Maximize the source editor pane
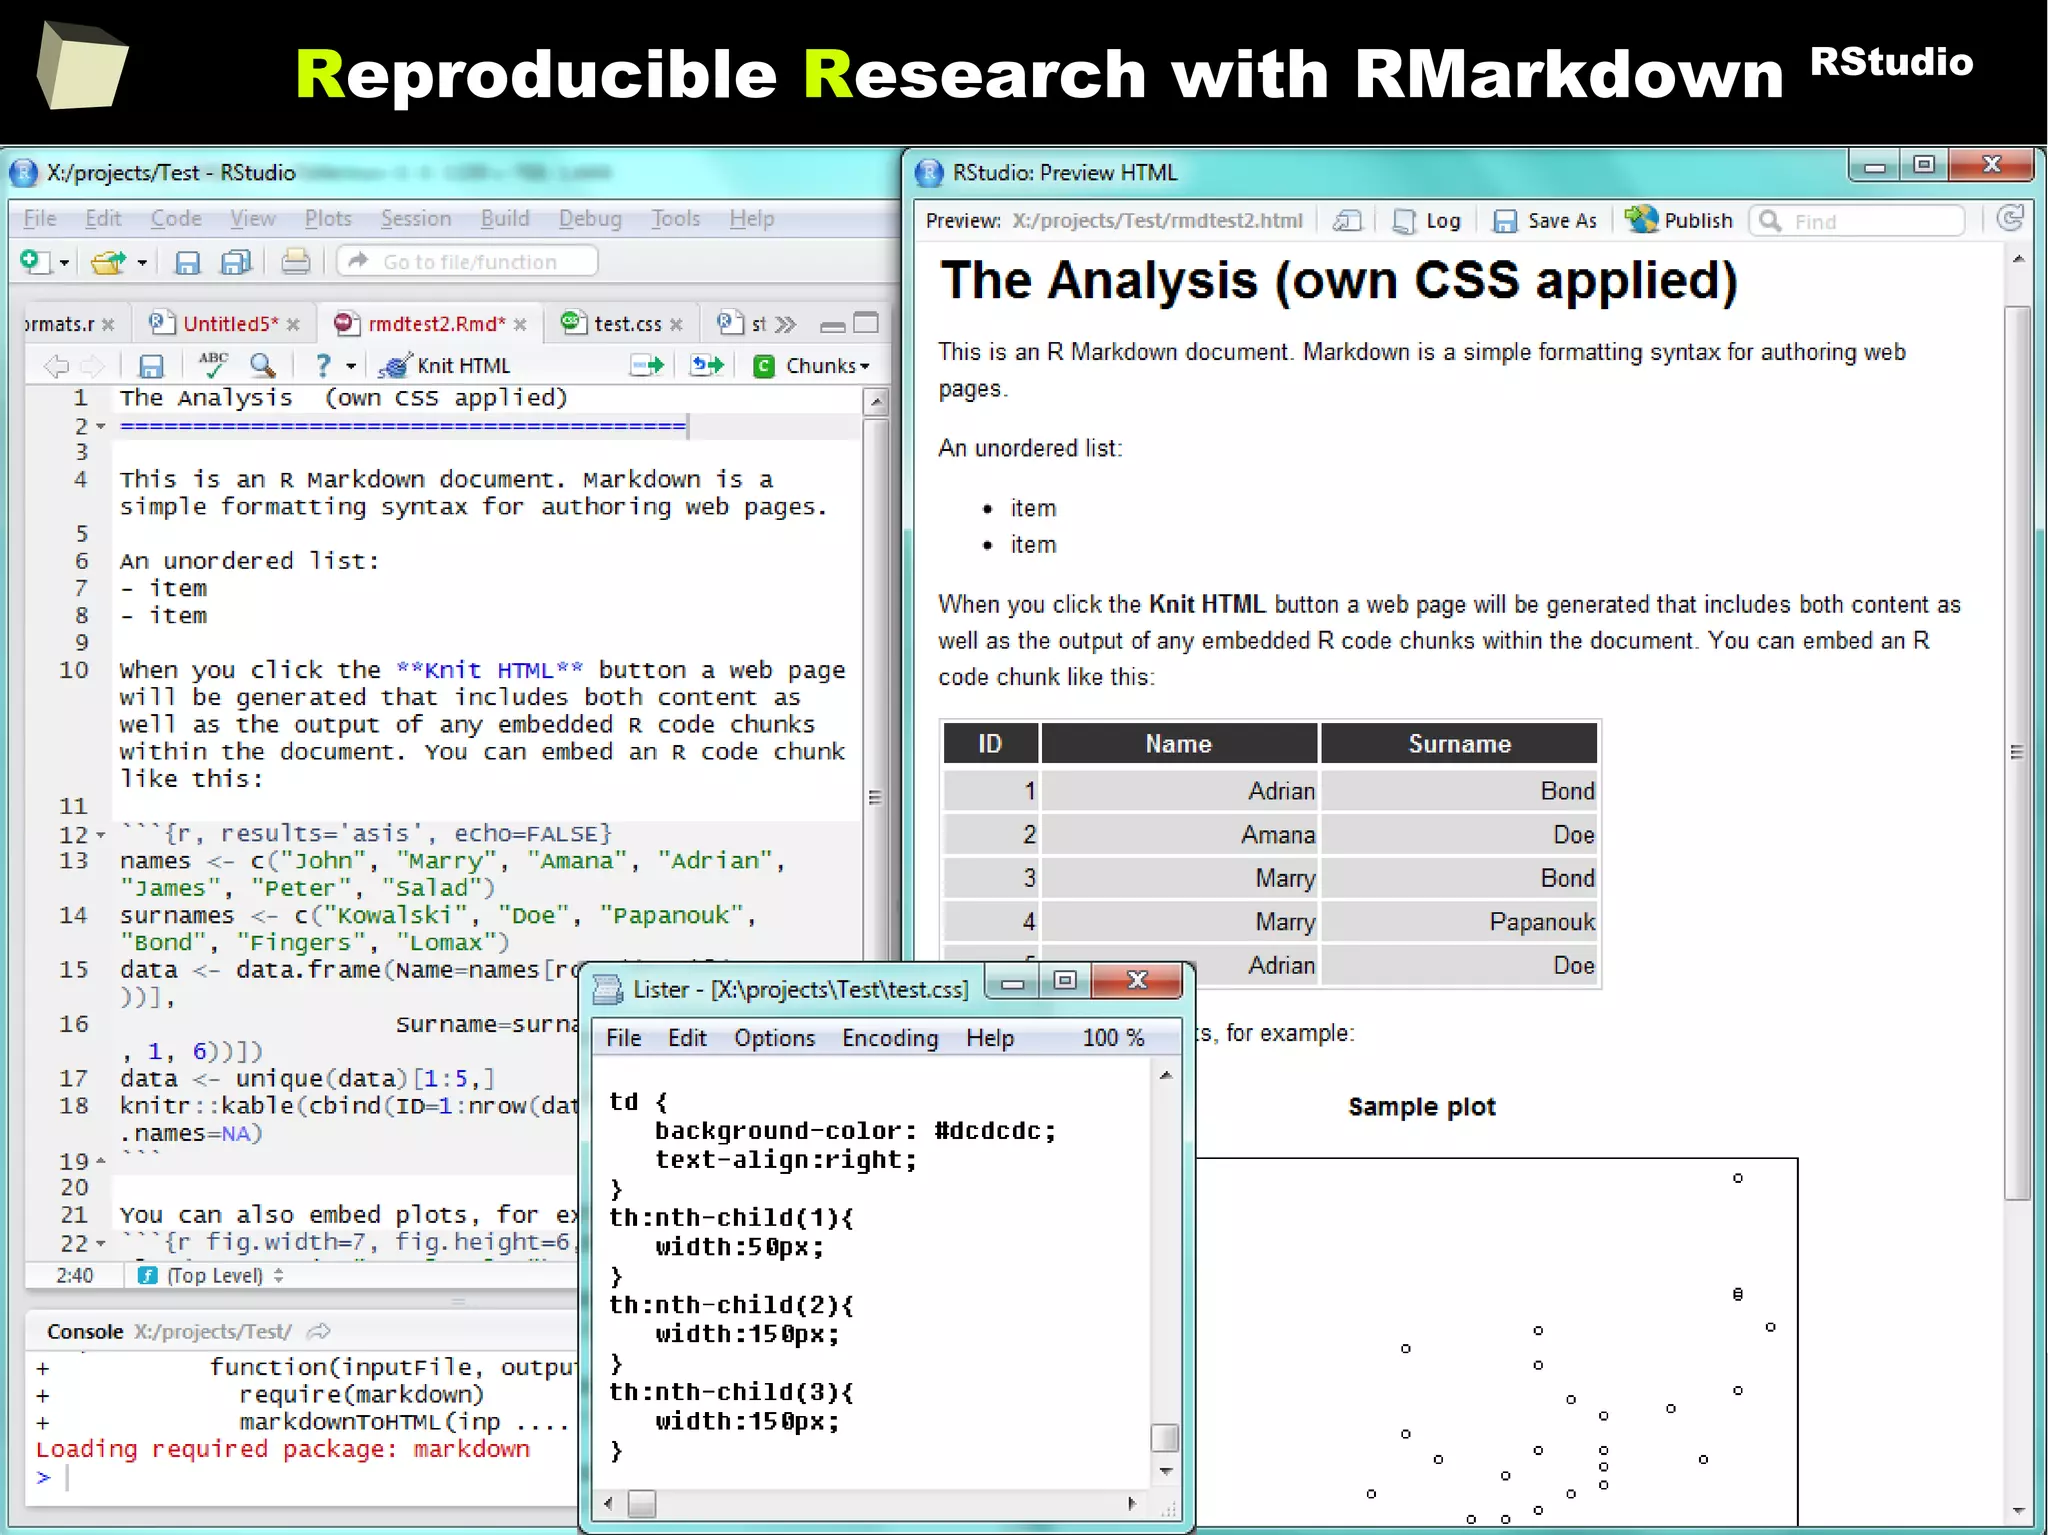Image resolution: width=2048 pixels, height=1535 pixels. (x=866, y=323)
